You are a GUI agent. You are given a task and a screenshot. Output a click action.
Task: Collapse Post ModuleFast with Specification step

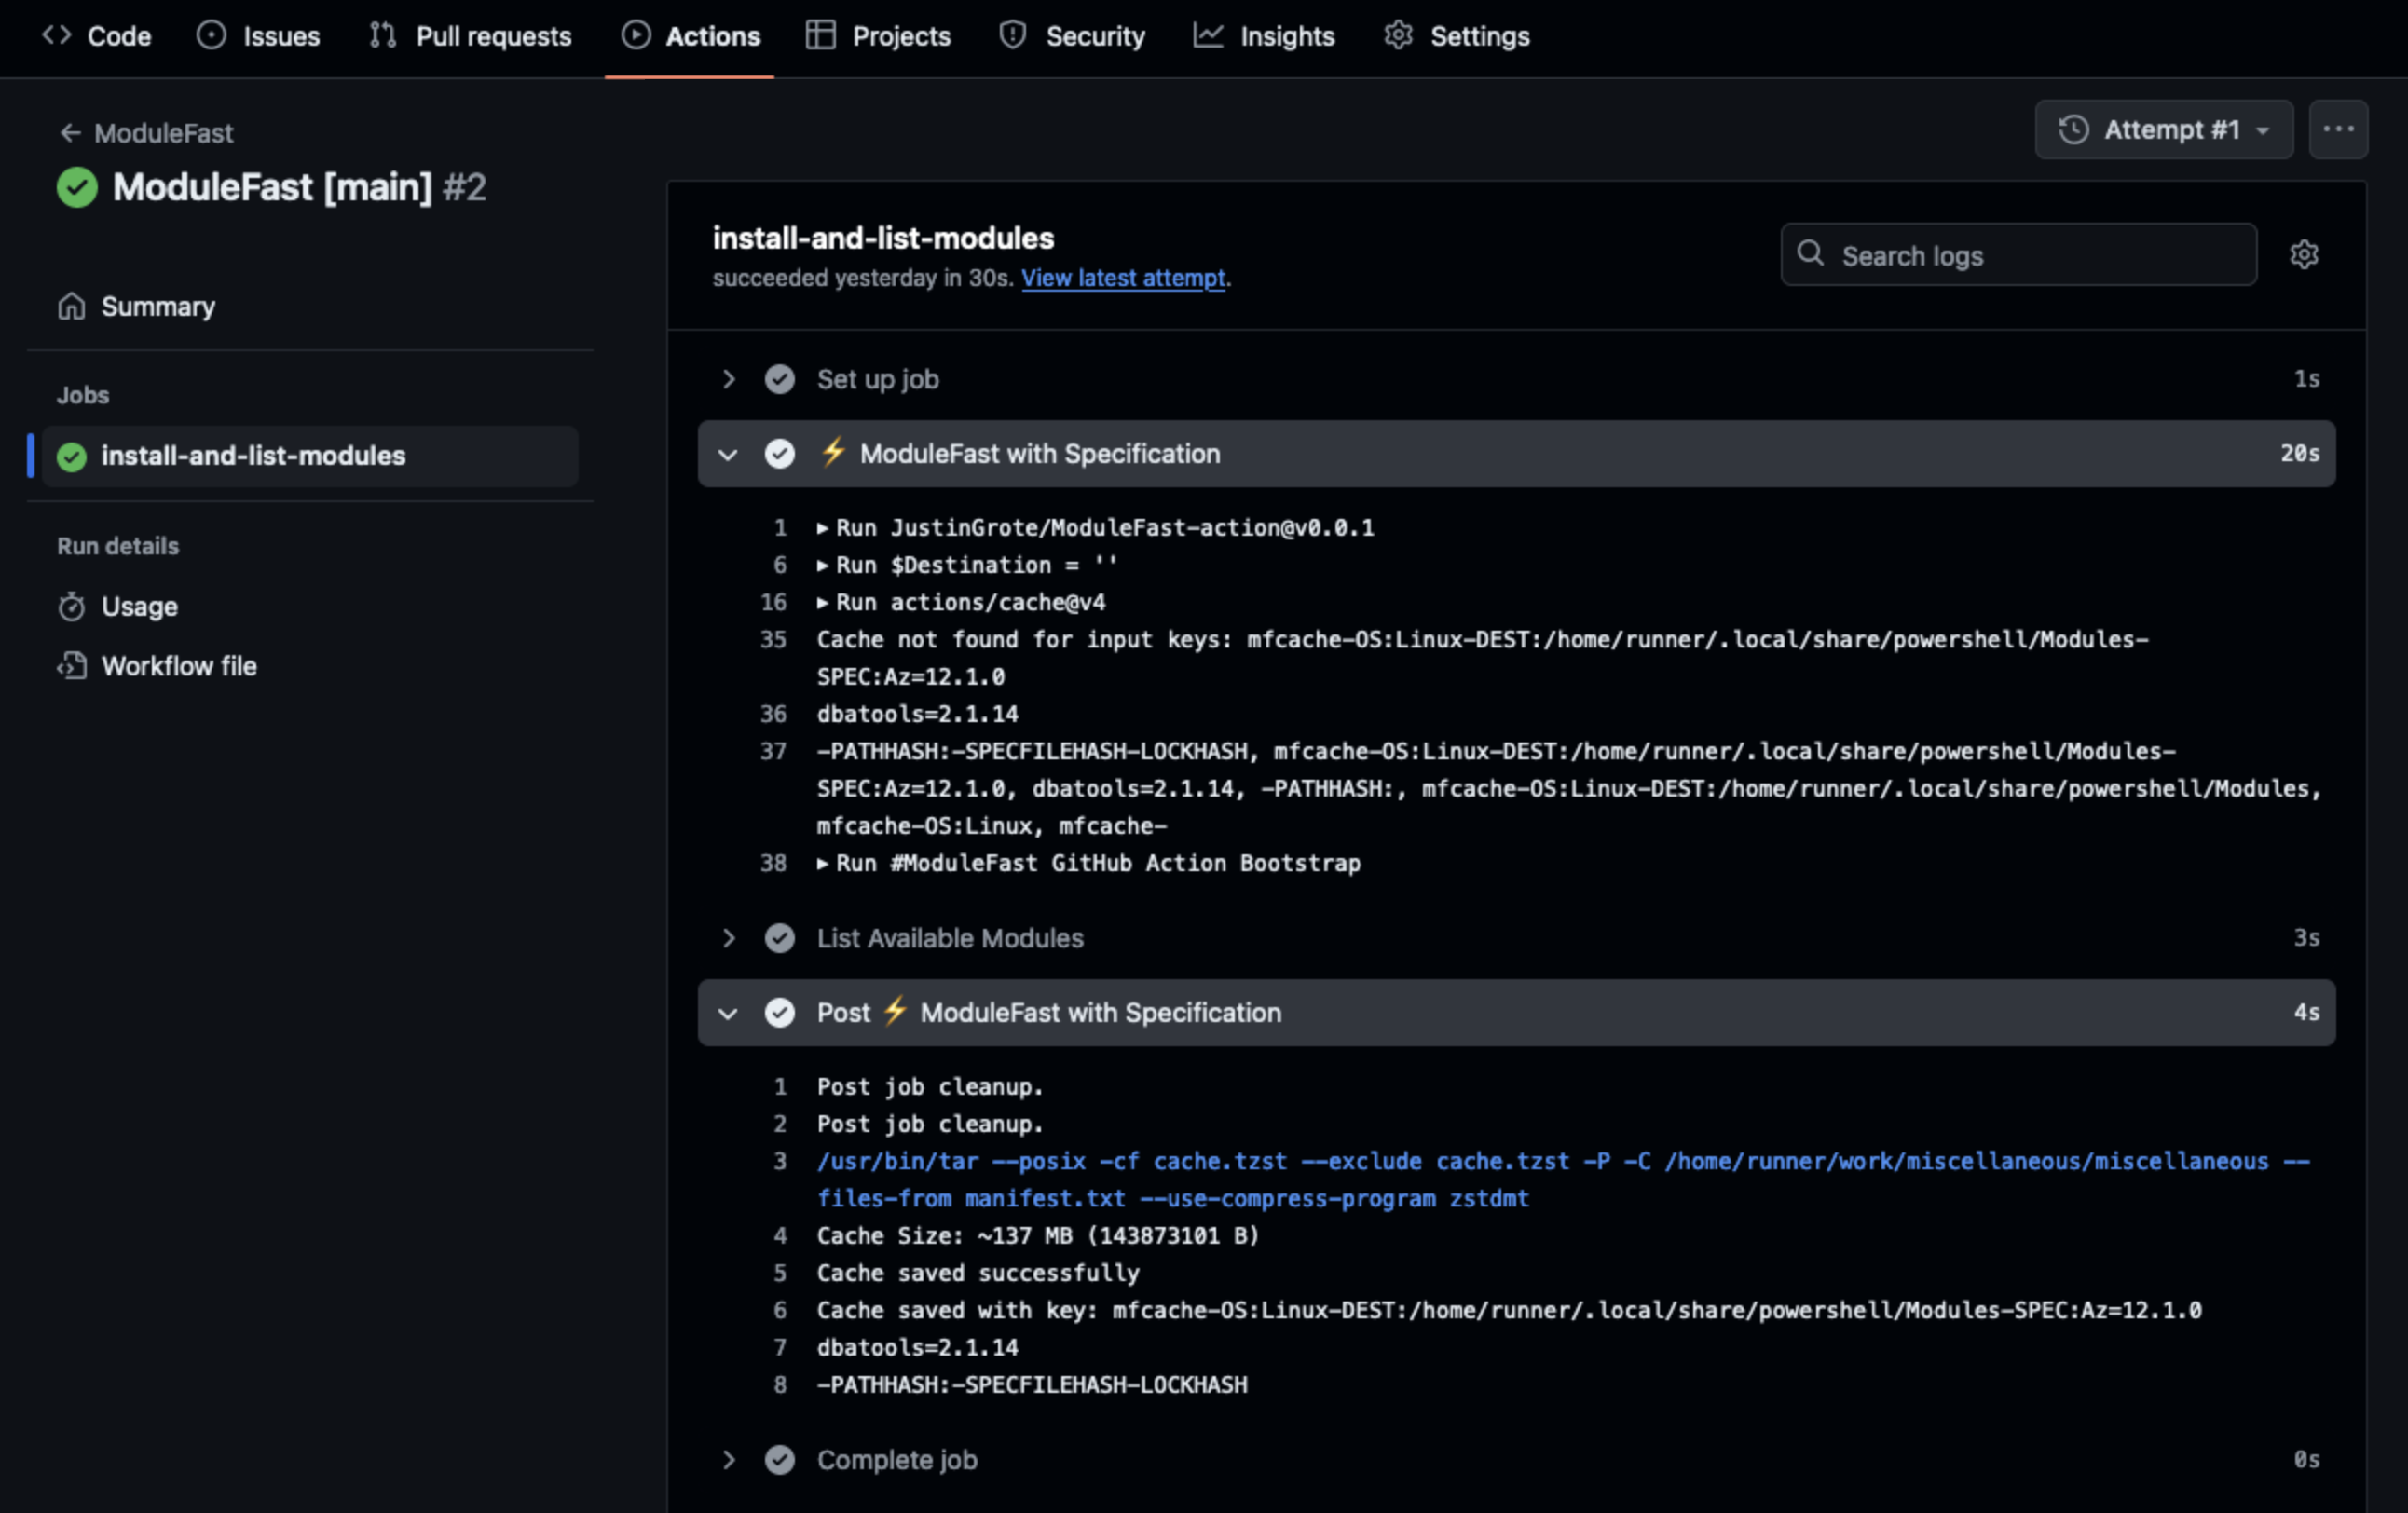coord(1516,1013)
